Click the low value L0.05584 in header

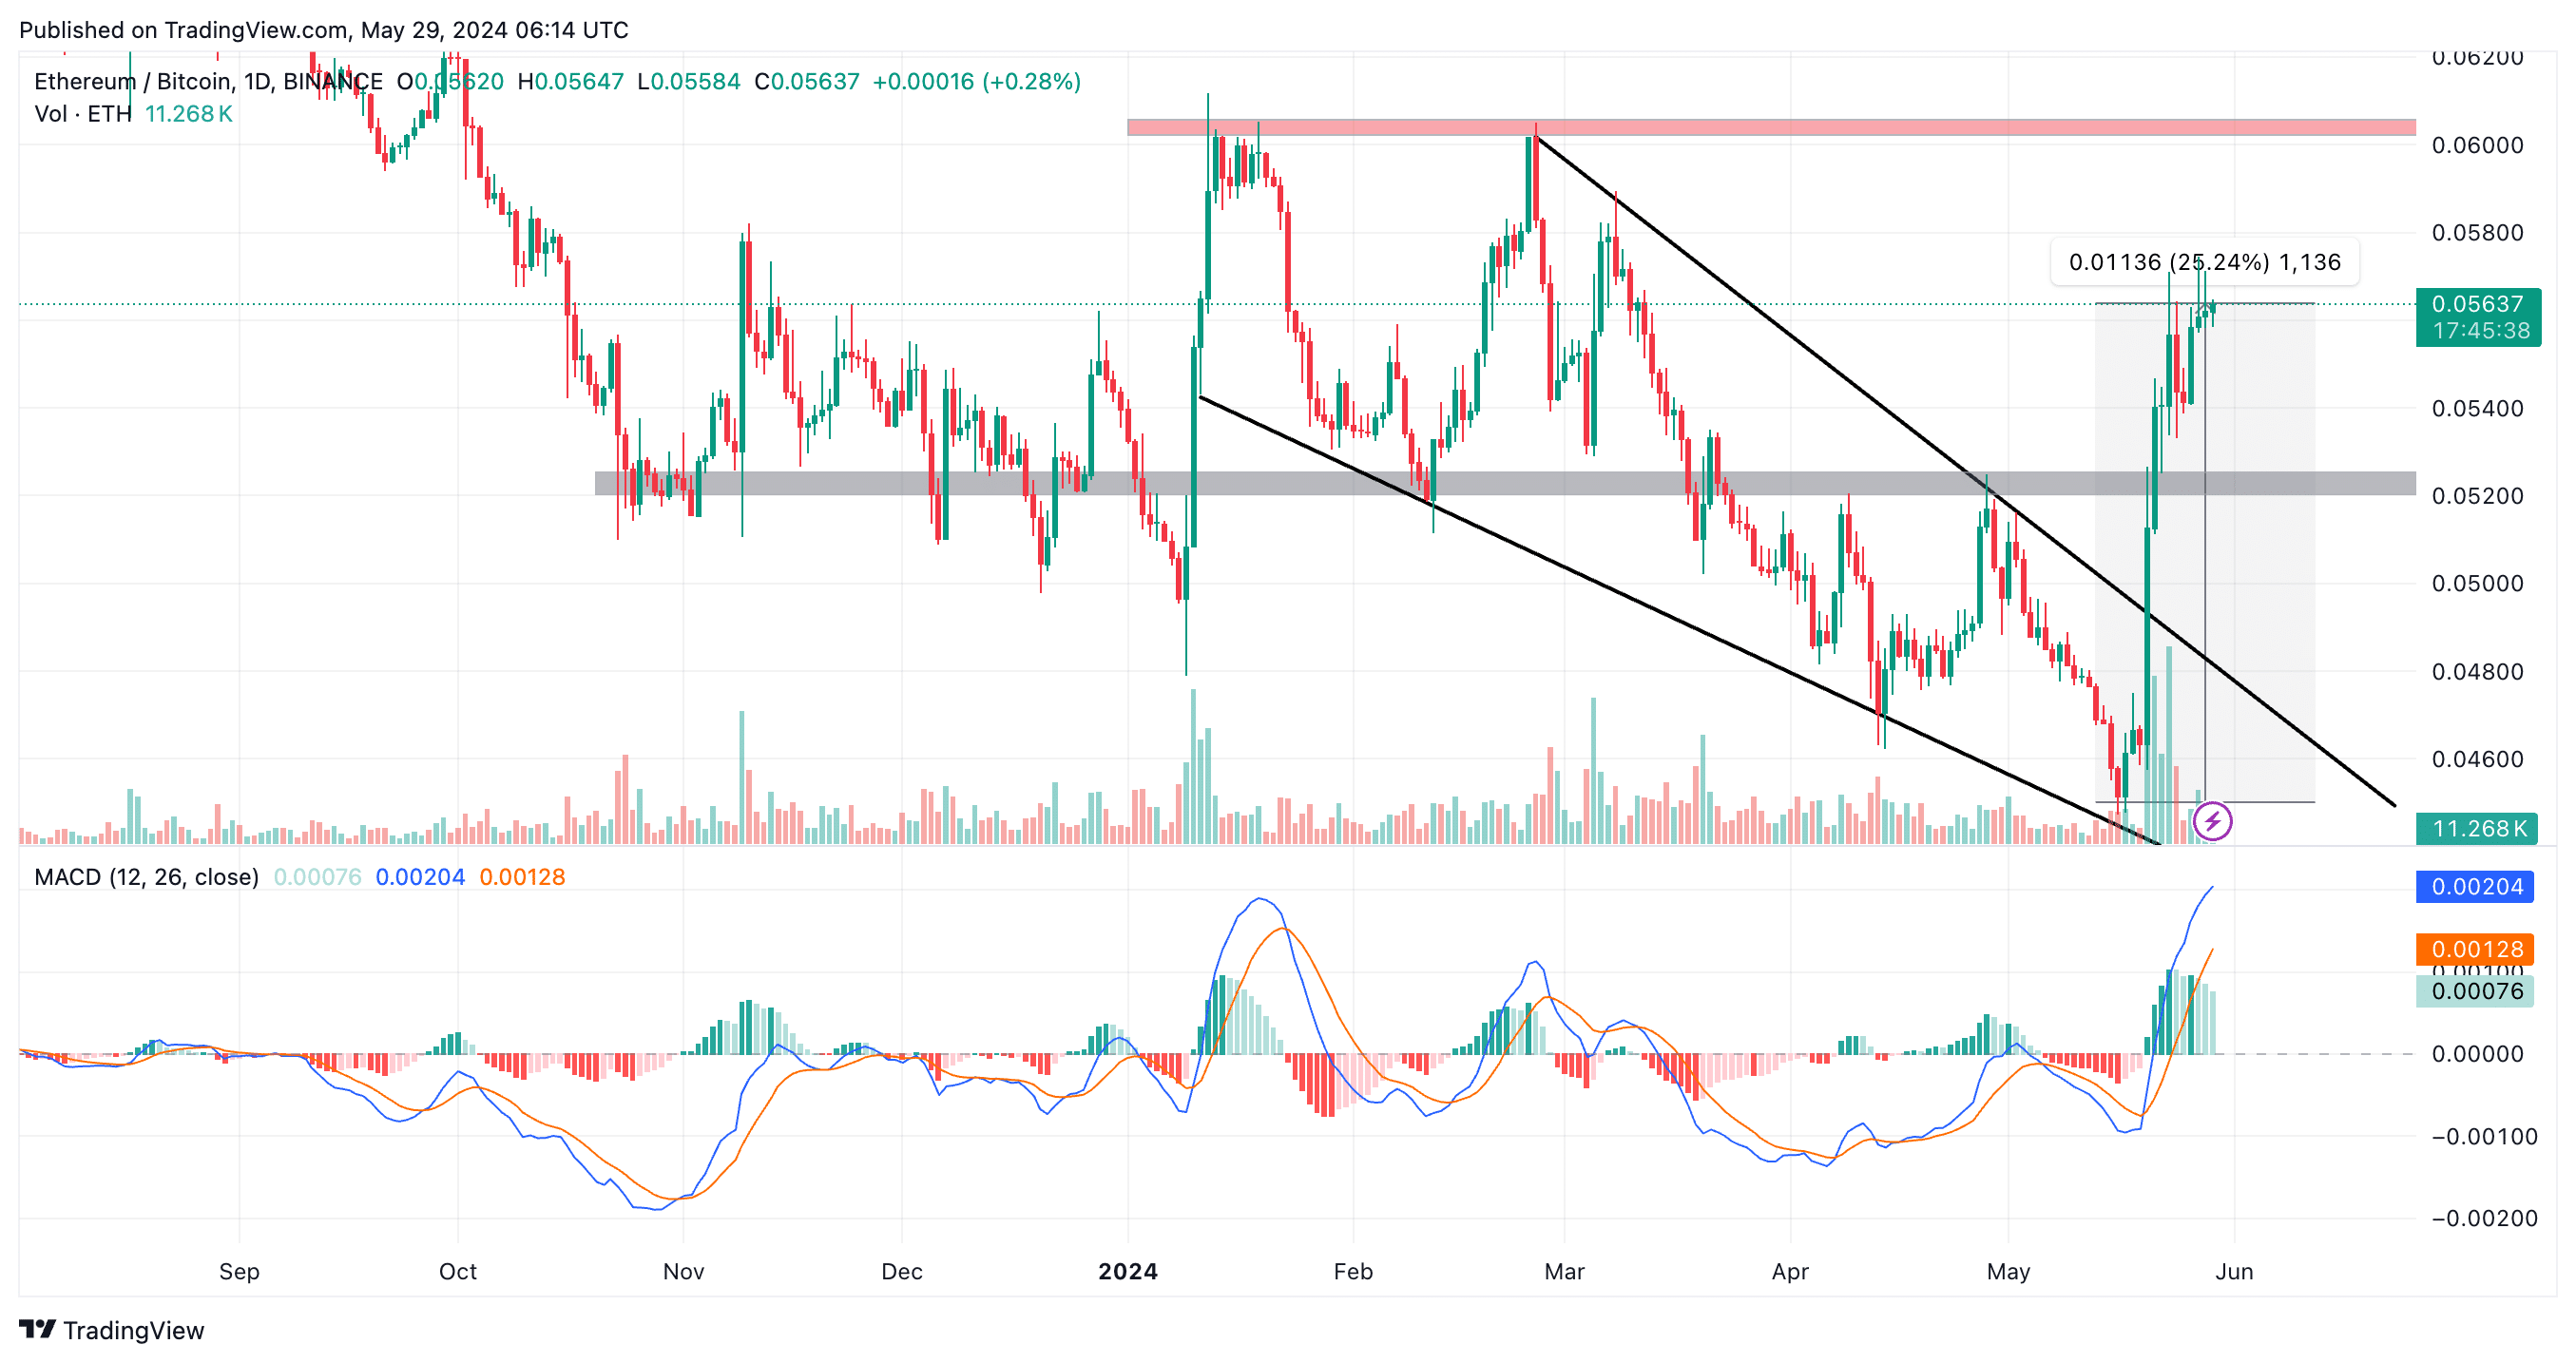point(689,81)
